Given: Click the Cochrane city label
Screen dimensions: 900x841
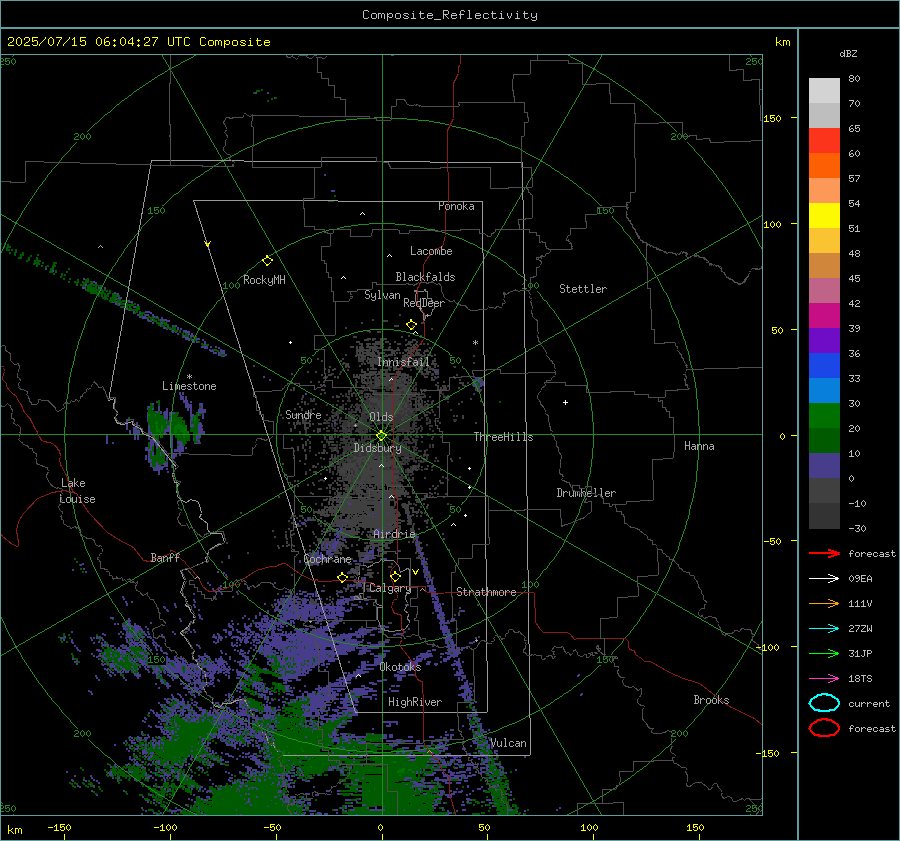Looking at the screenshot, I should 327,559.
